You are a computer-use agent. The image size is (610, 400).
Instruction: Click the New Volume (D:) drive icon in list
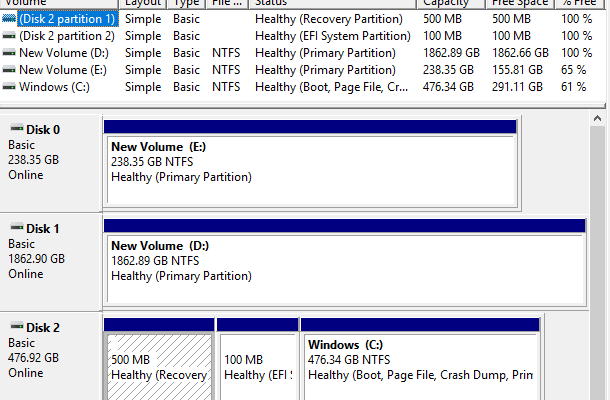tap(9, 53)
